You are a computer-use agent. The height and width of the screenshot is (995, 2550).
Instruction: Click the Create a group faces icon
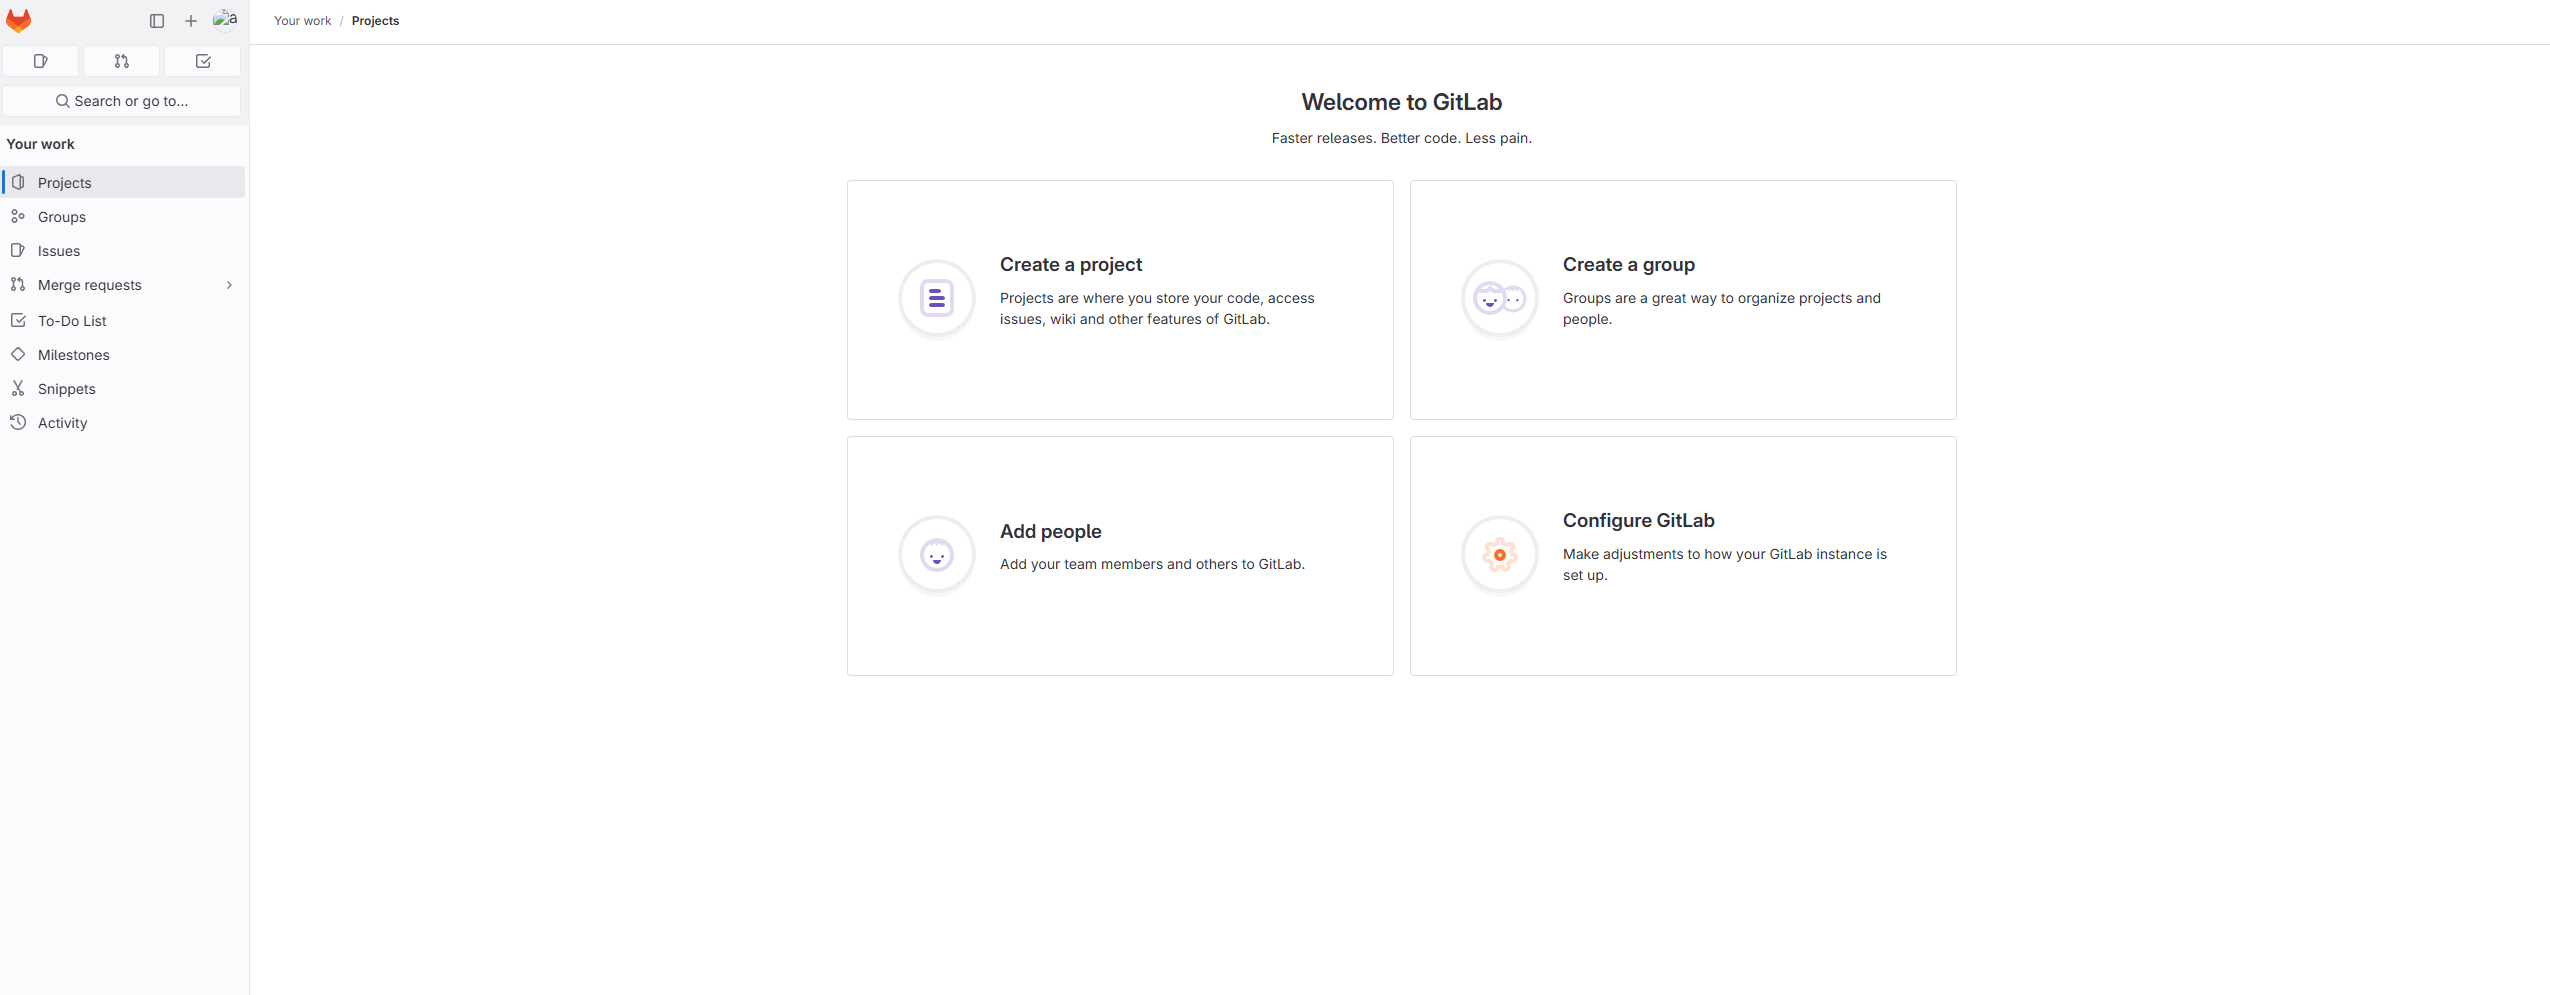point(1499,299)
